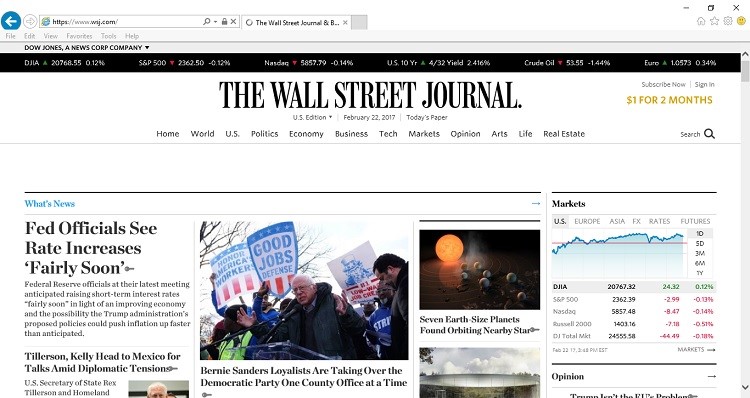Screen dimensions: 750x398
Task: Click DJIA ticker in black bar
Action: point(65,63)
